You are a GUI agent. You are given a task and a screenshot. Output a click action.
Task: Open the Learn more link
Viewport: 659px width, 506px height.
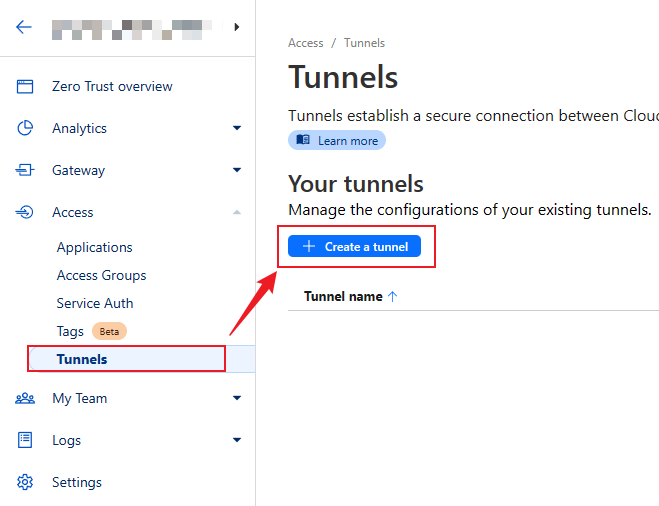337,141
